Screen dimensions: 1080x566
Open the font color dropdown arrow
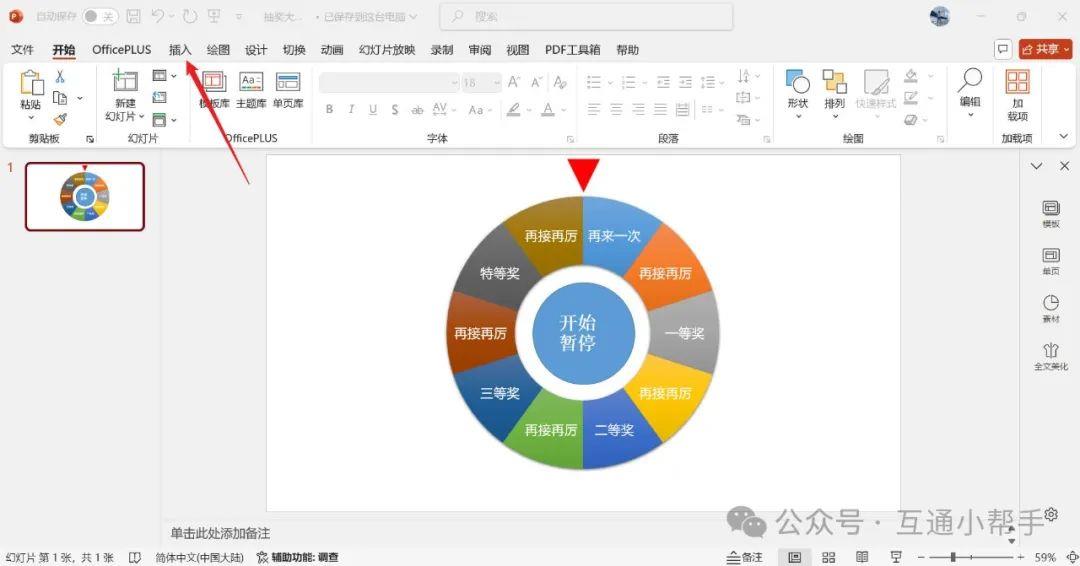click(x=563, y=109)
